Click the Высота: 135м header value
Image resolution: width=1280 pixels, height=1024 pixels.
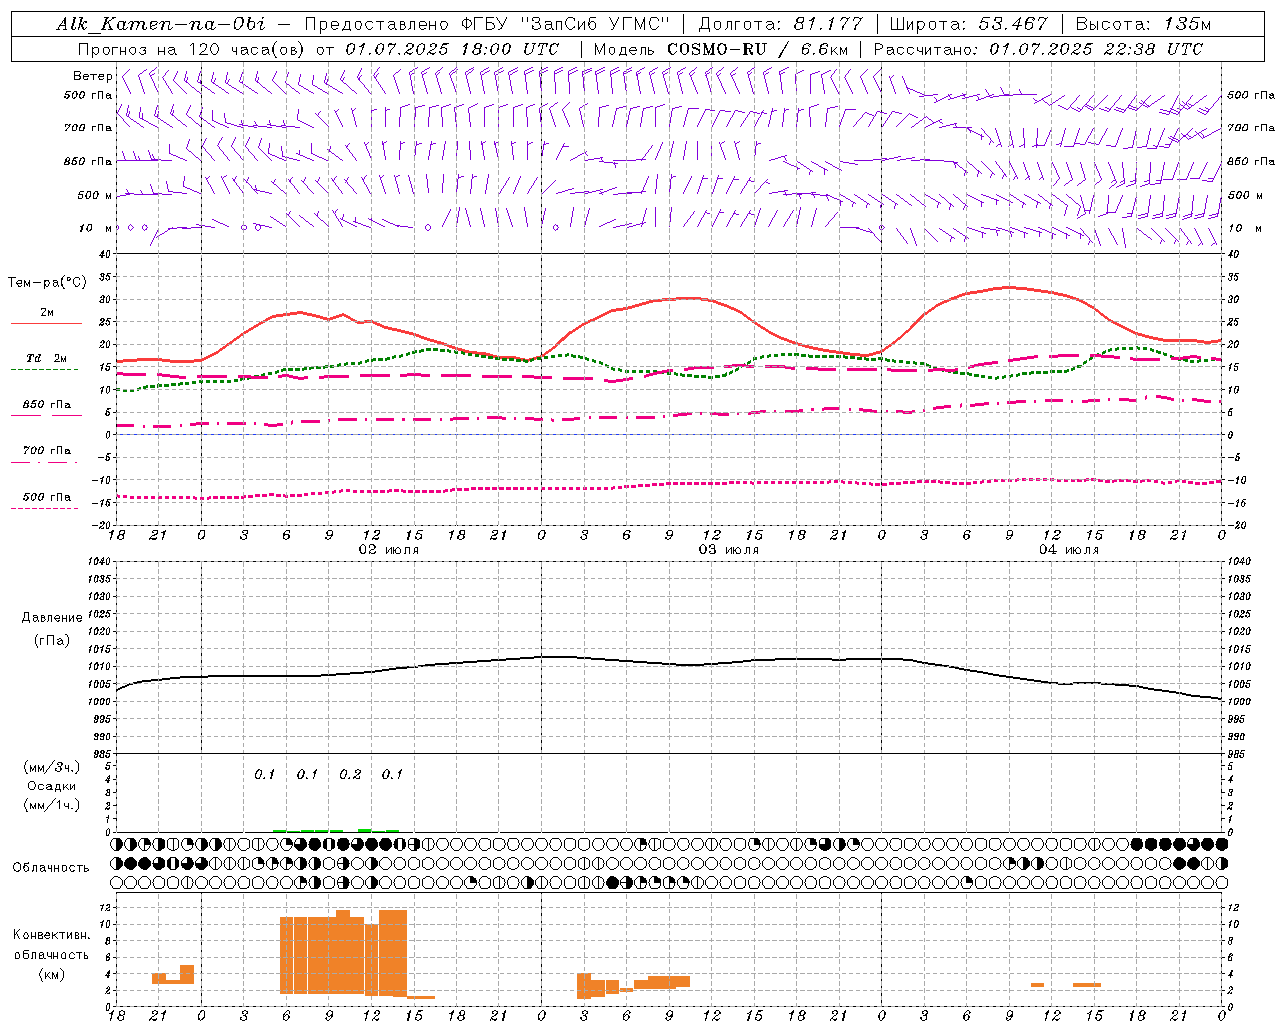click(1143, 24)
